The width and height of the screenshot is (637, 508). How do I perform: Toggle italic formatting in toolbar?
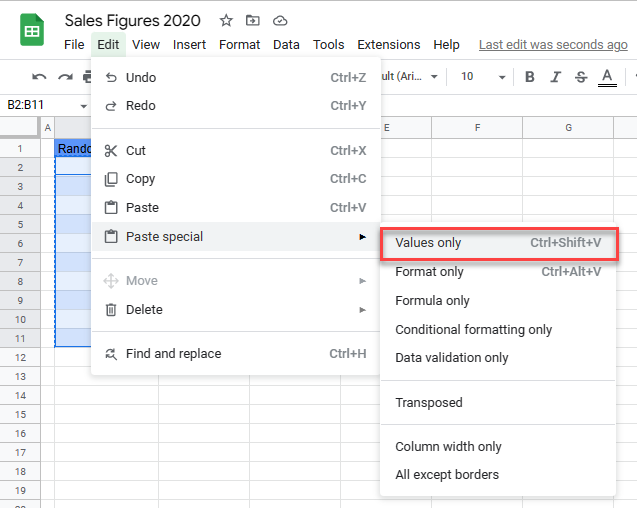[556, 77]
